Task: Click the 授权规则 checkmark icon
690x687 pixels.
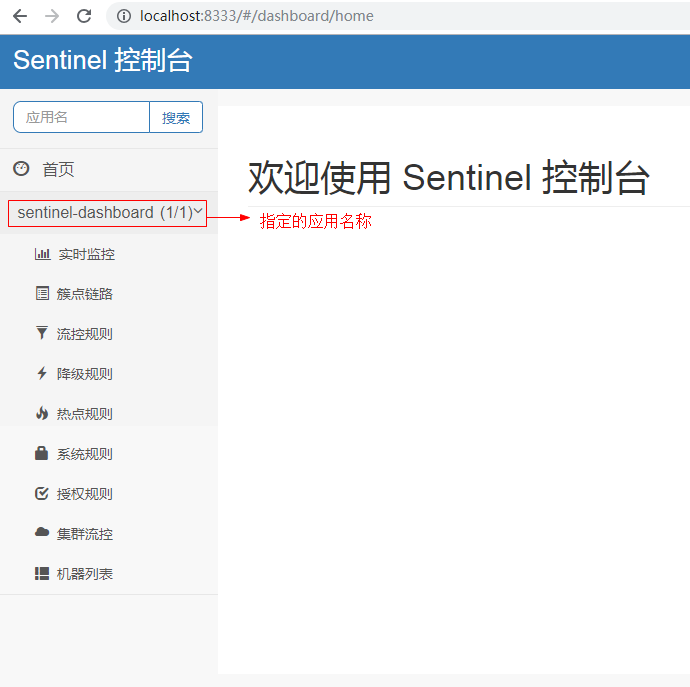Action: point(42,493)
